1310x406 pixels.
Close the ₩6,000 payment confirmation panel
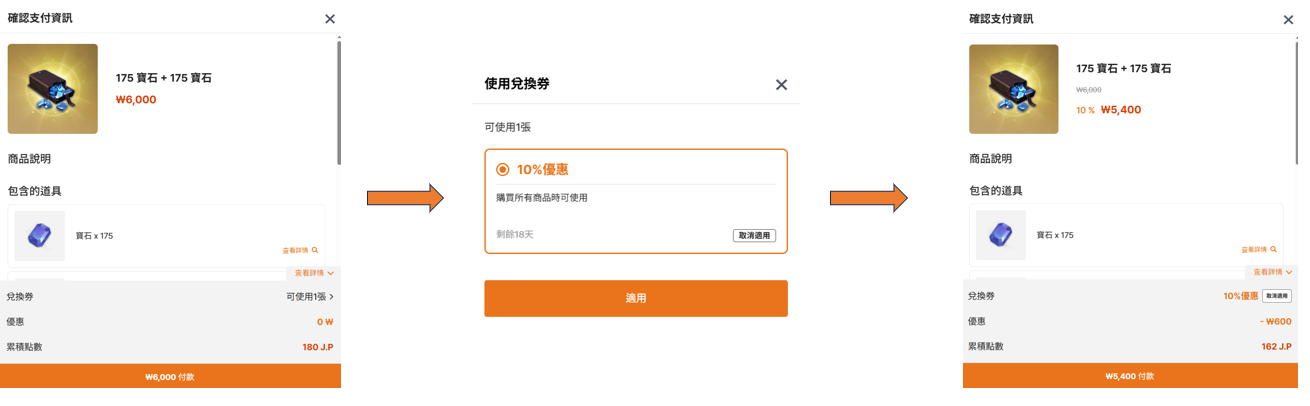(x=330, y=19)
